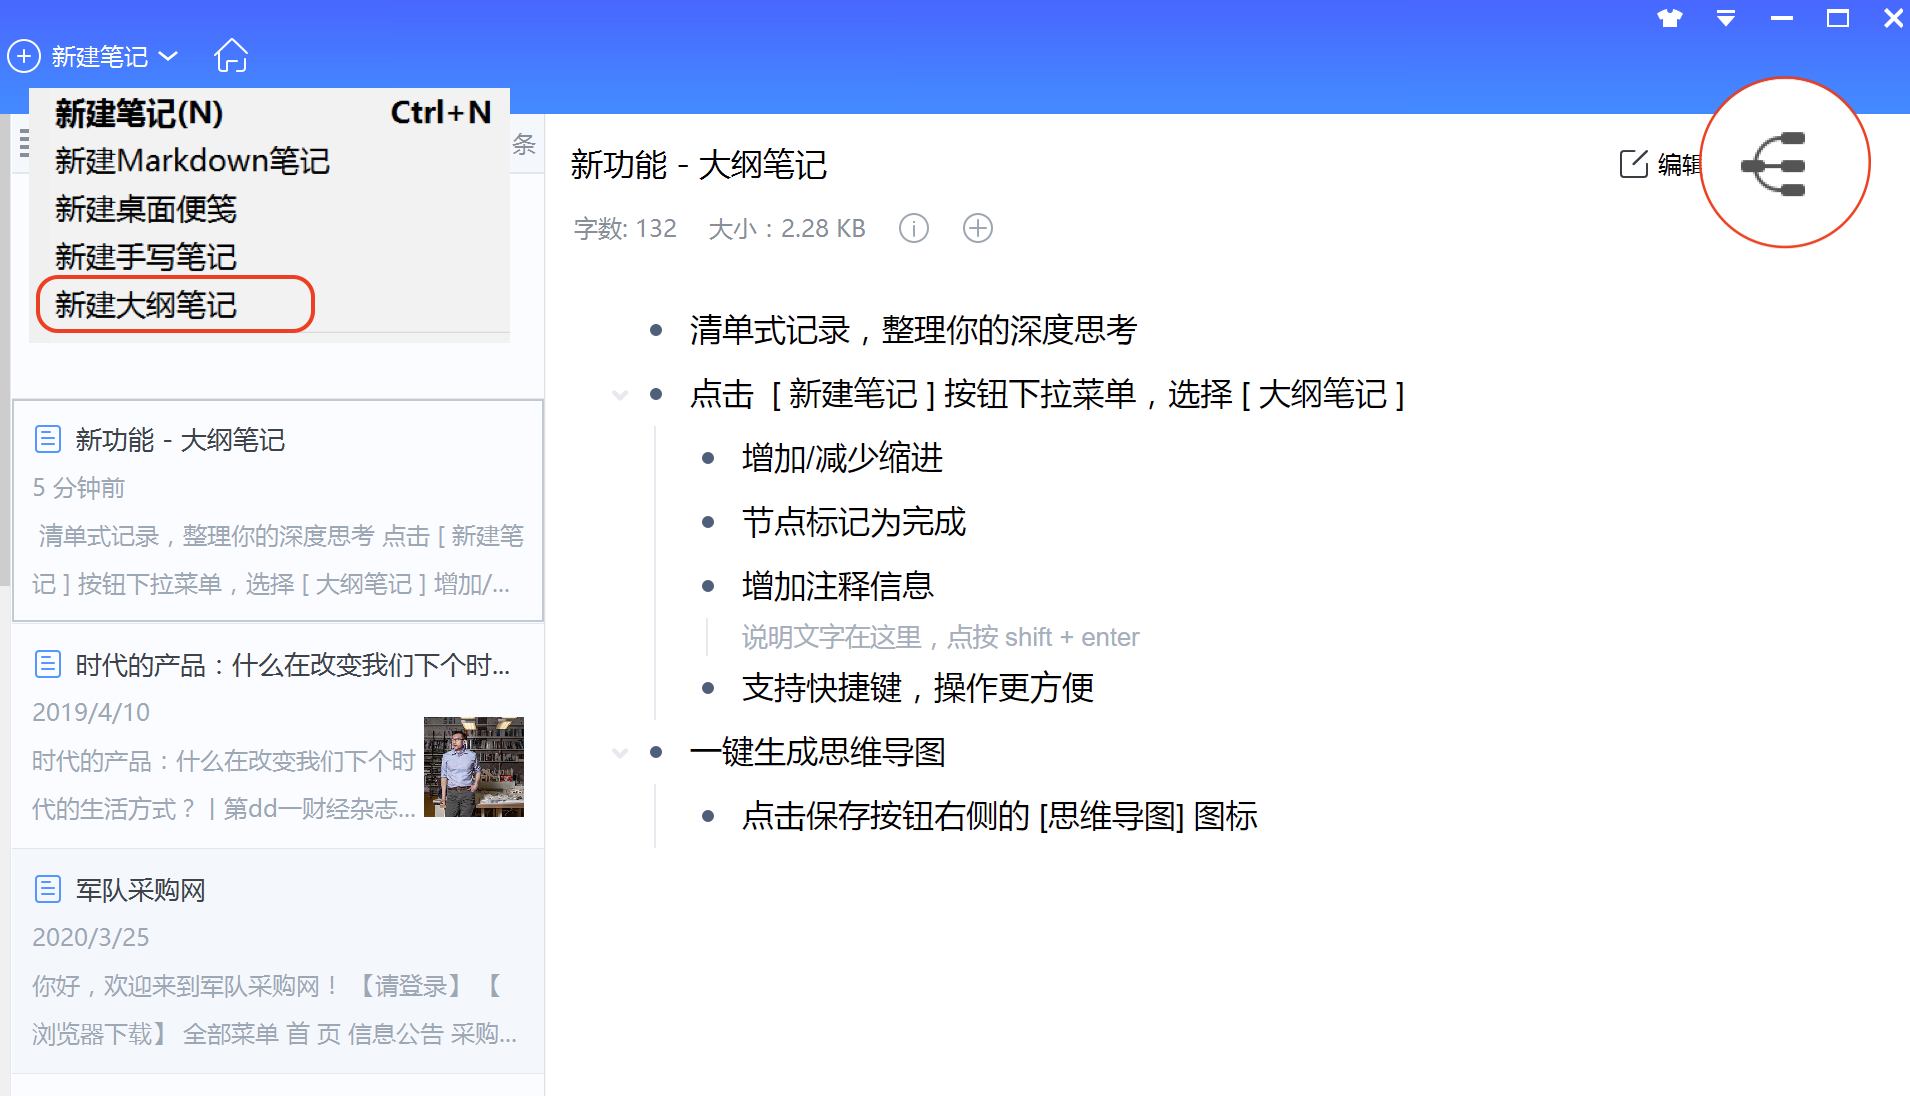Click date 2020/3/25
The height and width of the screenshot is (1096, 1910).
tap(91, 937)
